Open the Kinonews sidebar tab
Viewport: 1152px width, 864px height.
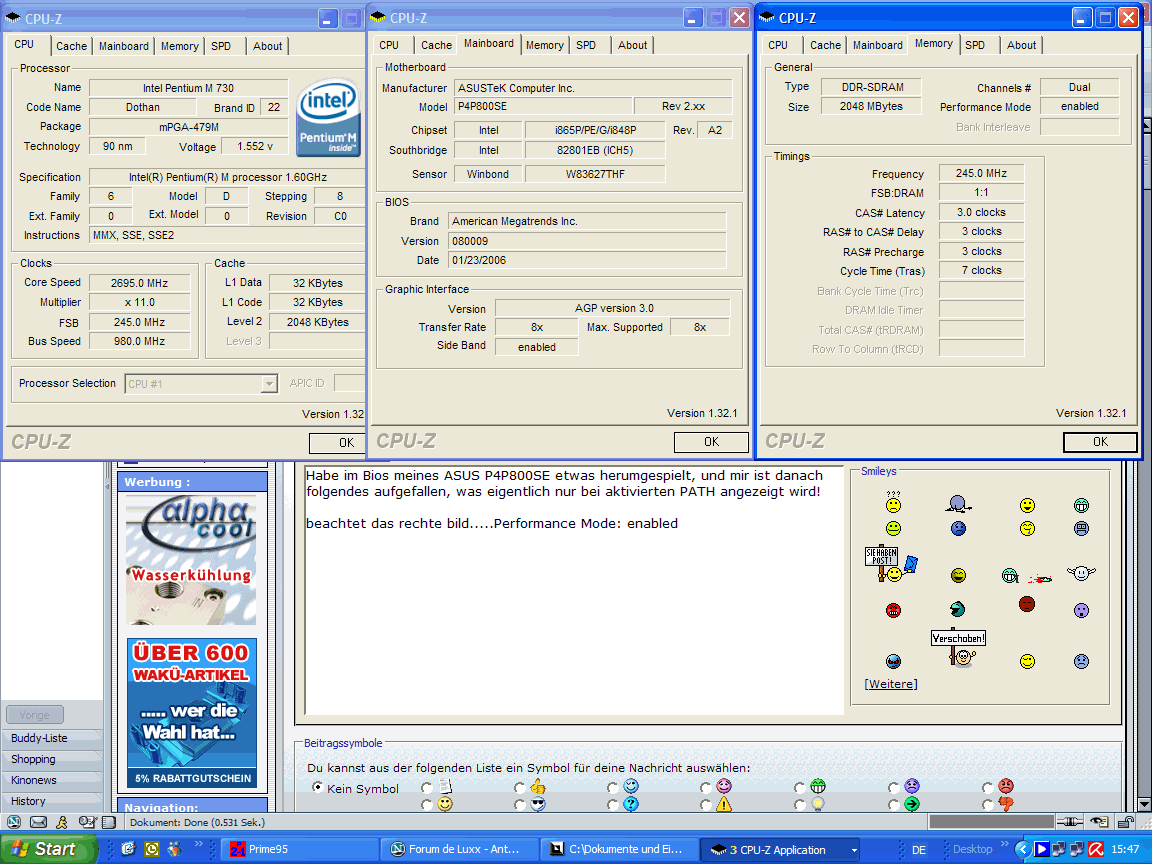[x=53, y=780]
